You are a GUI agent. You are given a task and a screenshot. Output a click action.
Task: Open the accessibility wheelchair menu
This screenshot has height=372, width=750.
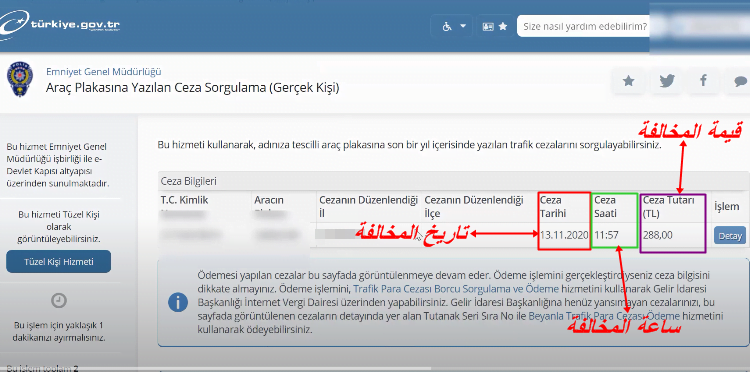coord(447,27)
